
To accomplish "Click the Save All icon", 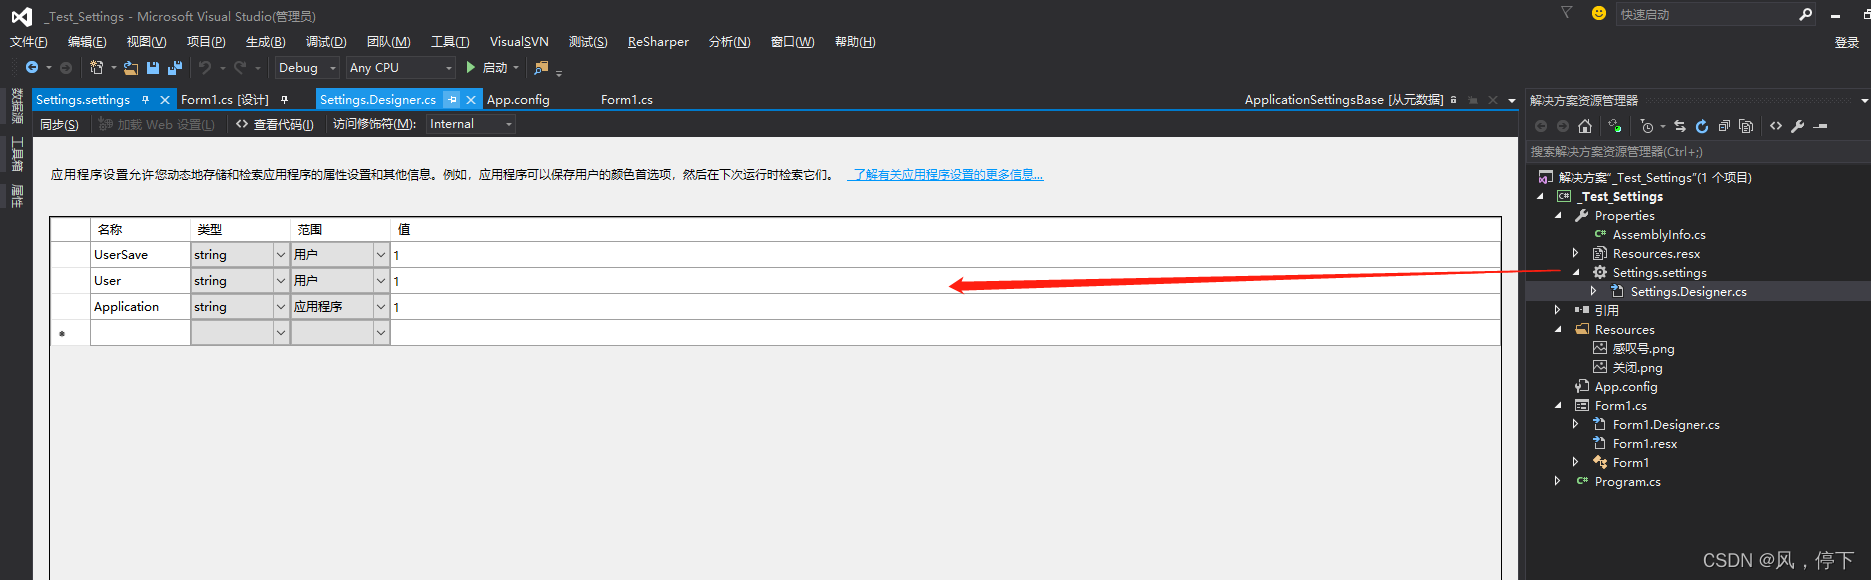I will pos(175,68).
